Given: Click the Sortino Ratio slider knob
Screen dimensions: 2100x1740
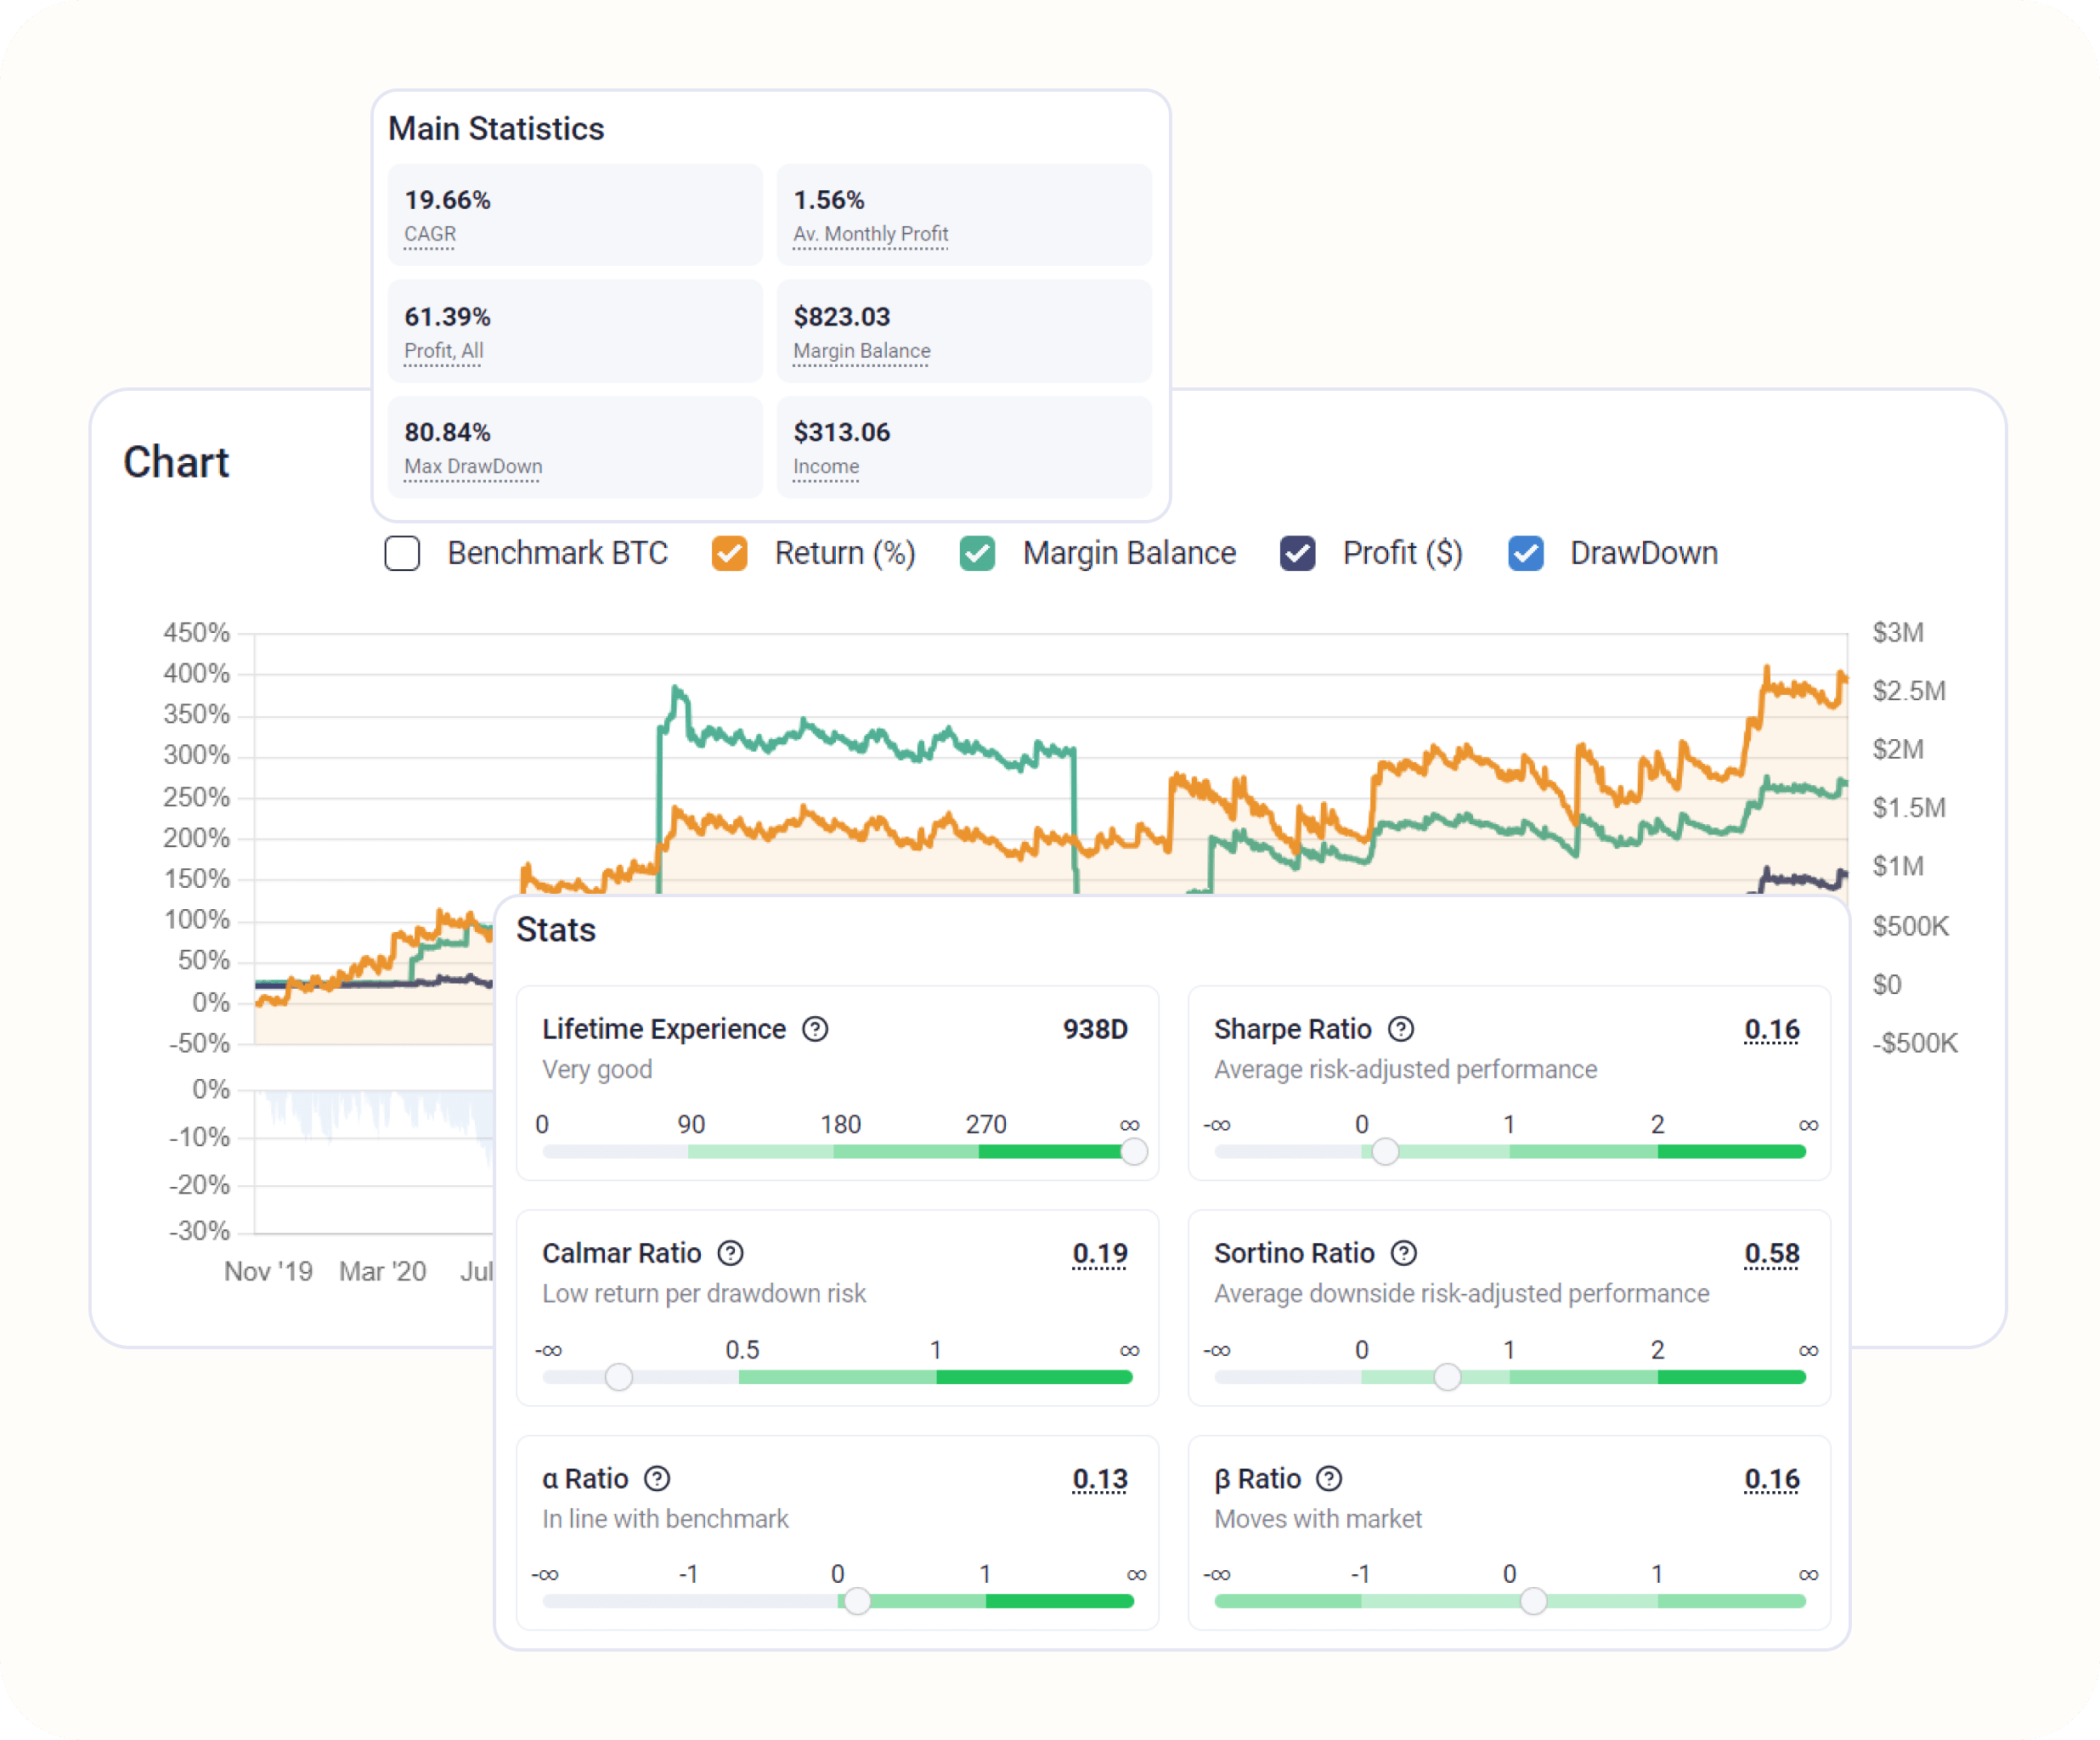Looking at the screenshot, I should (1447, 1377).
